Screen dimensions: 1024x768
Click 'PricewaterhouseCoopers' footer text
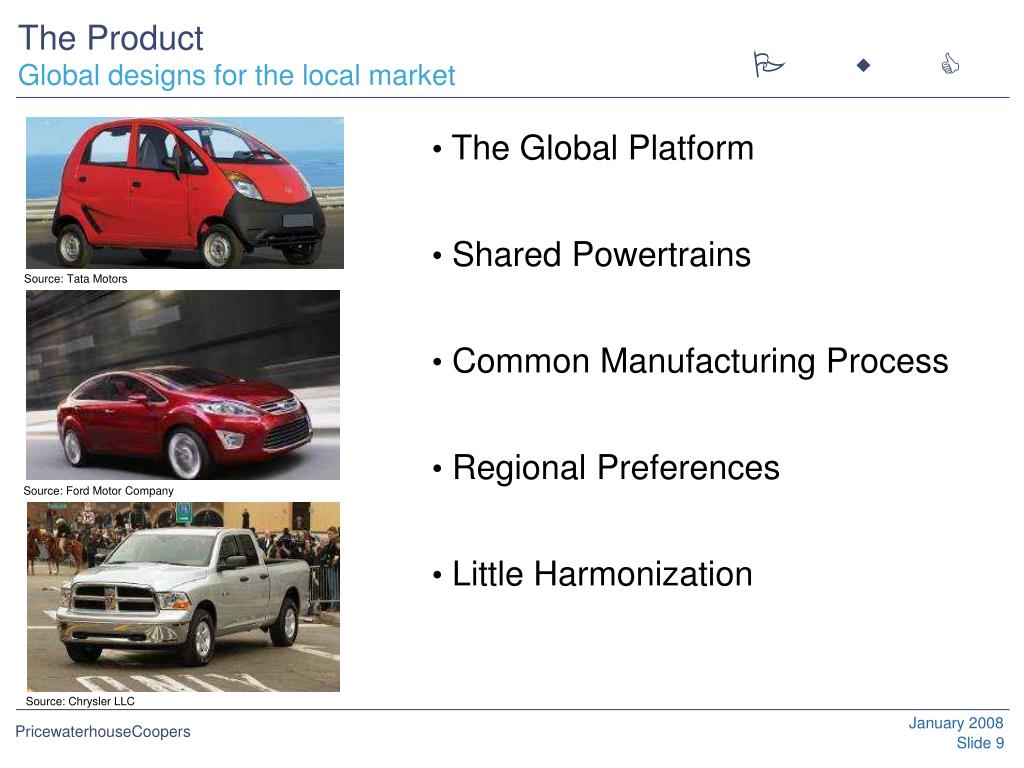click(x=103, y=731)
